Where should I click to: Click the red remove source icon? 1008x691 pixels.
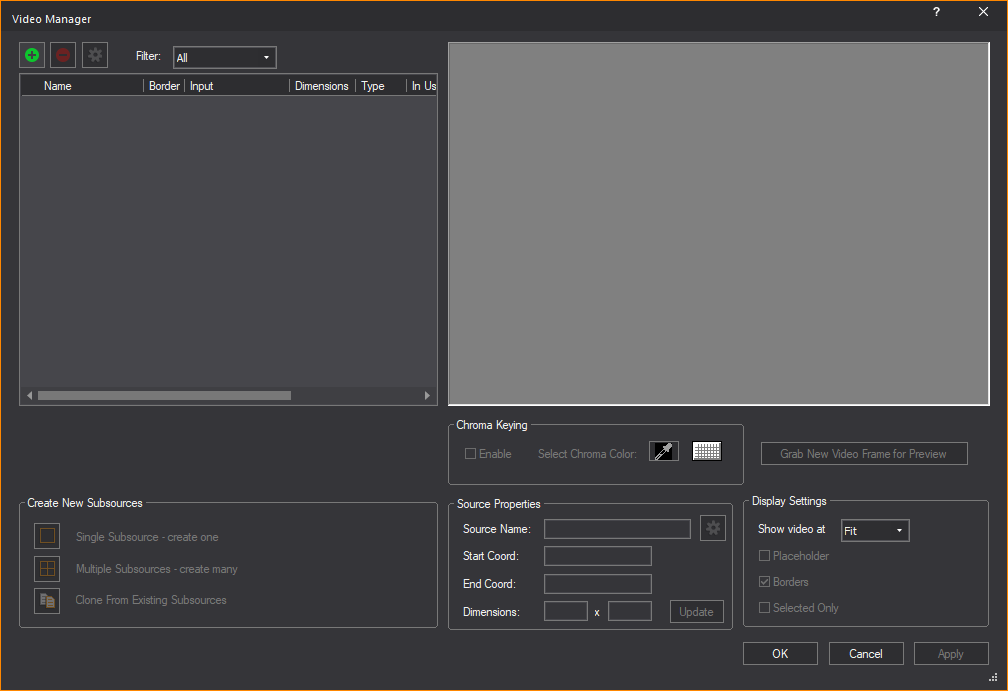pyautogui.click(x=64, y=56)
